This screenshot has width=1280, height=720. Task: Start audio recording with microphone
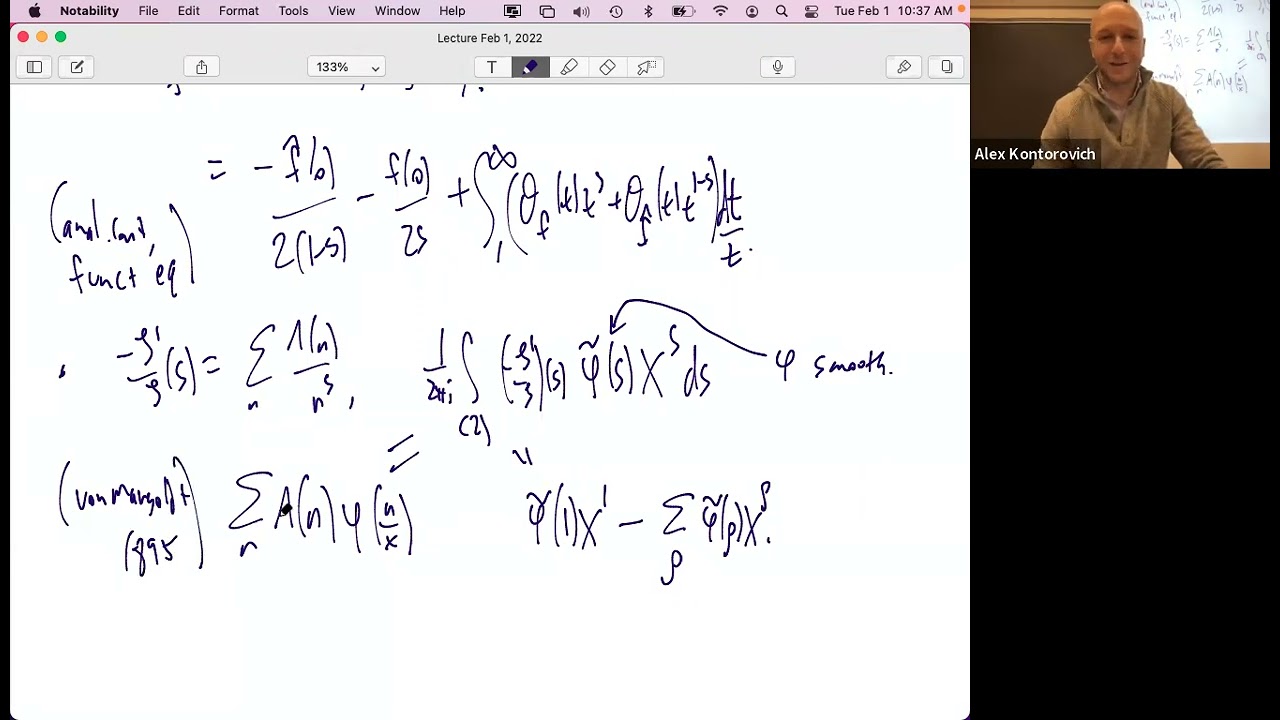[x=778, y=67]
